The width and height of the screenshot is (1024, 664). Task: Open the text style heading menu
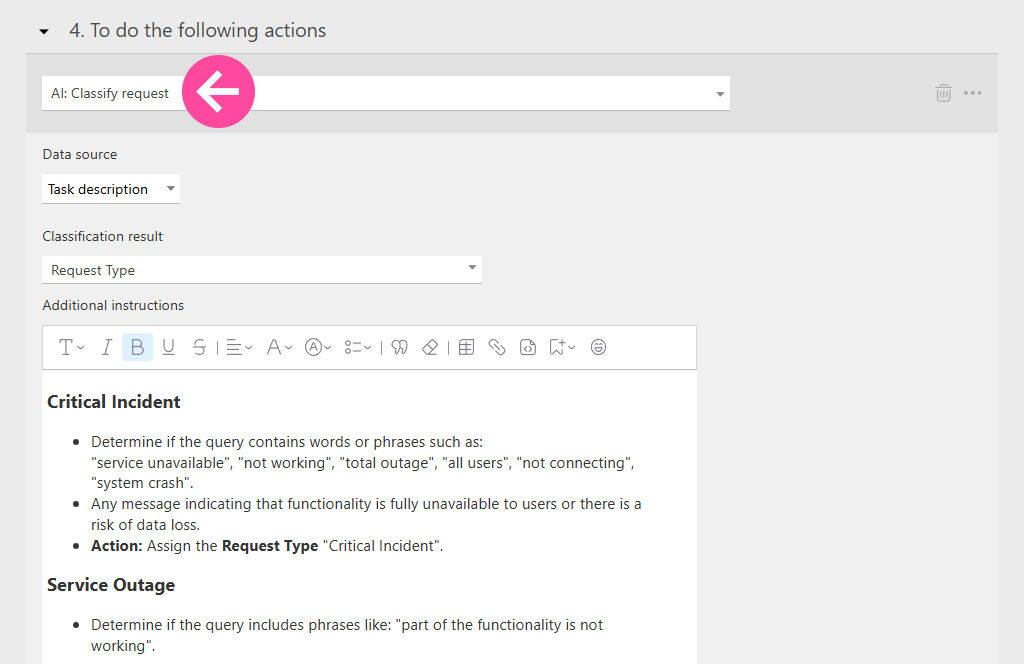pyautogui.click(x=70, y=347)
